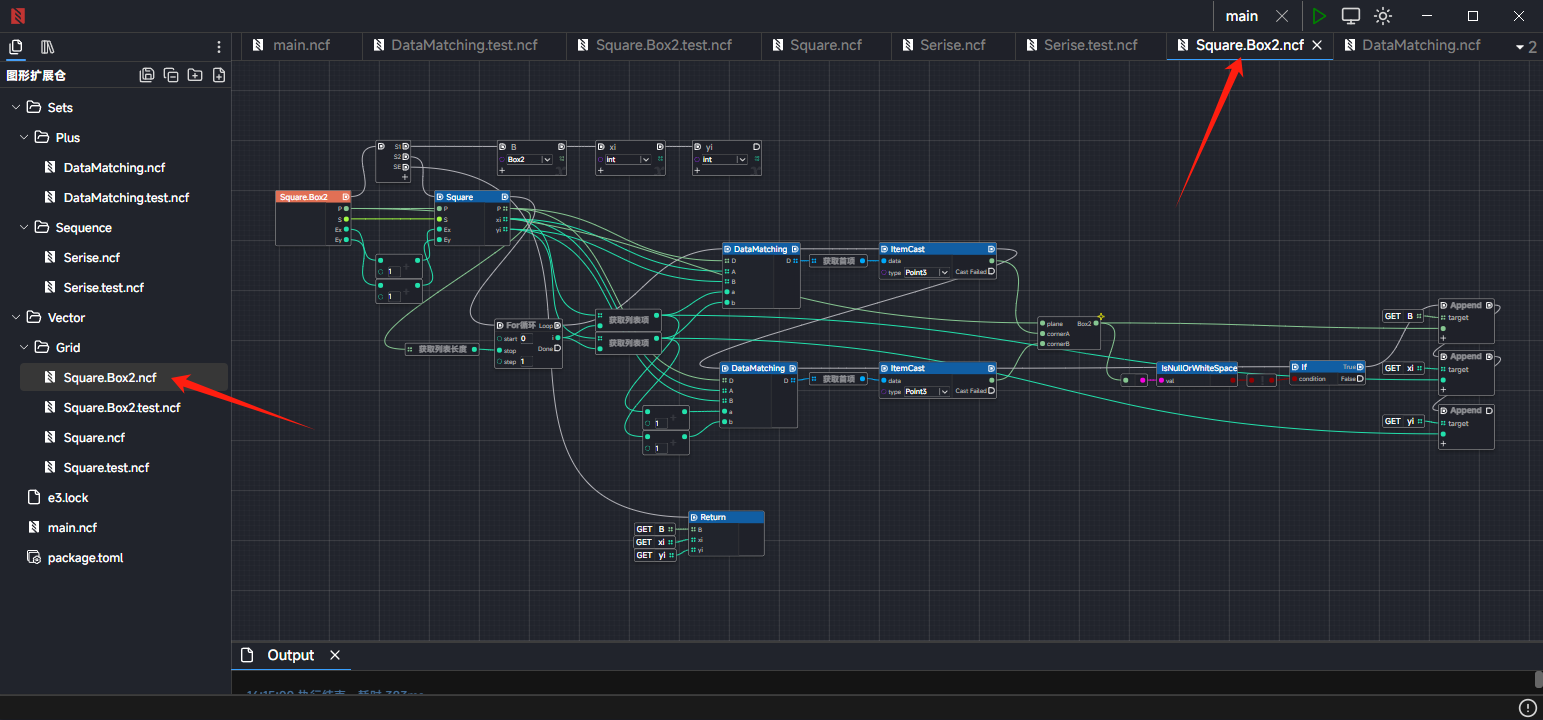Create a new folder via explorer icon
Viewport: 1543px width, 720px height.
[195, 75]
